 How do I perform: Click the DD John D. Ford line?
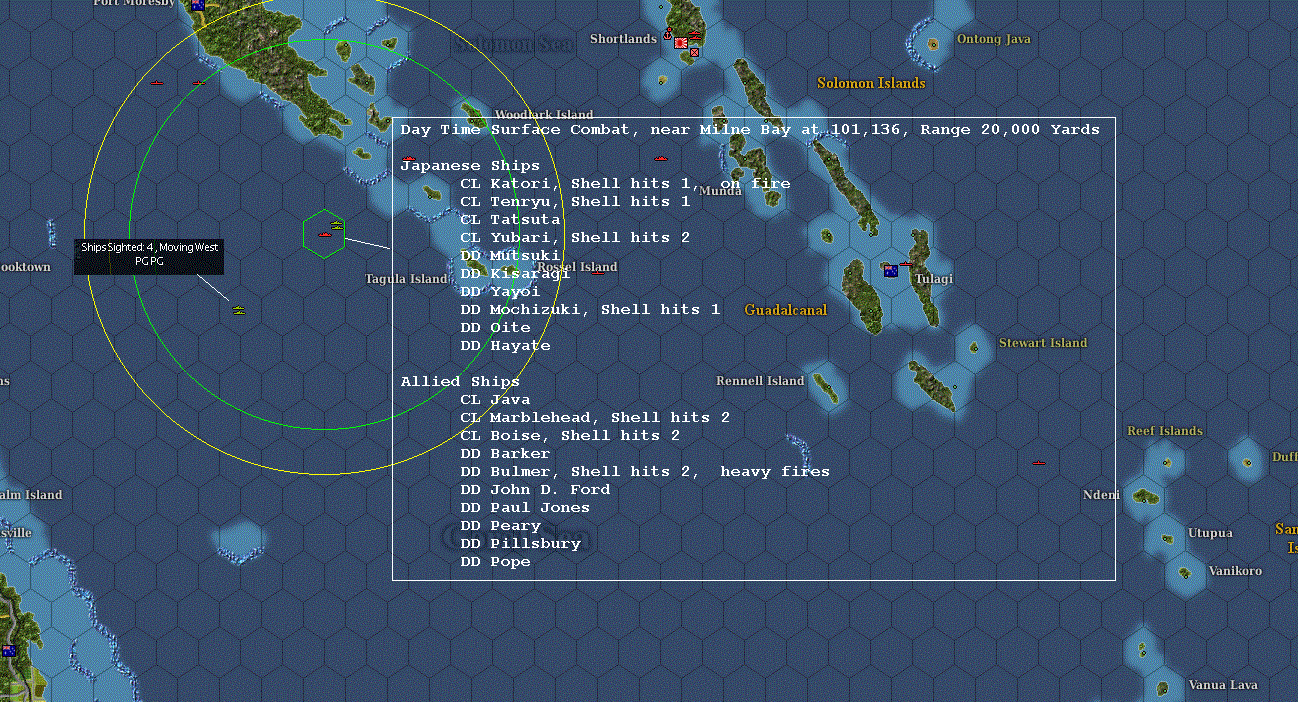[535, 490]
